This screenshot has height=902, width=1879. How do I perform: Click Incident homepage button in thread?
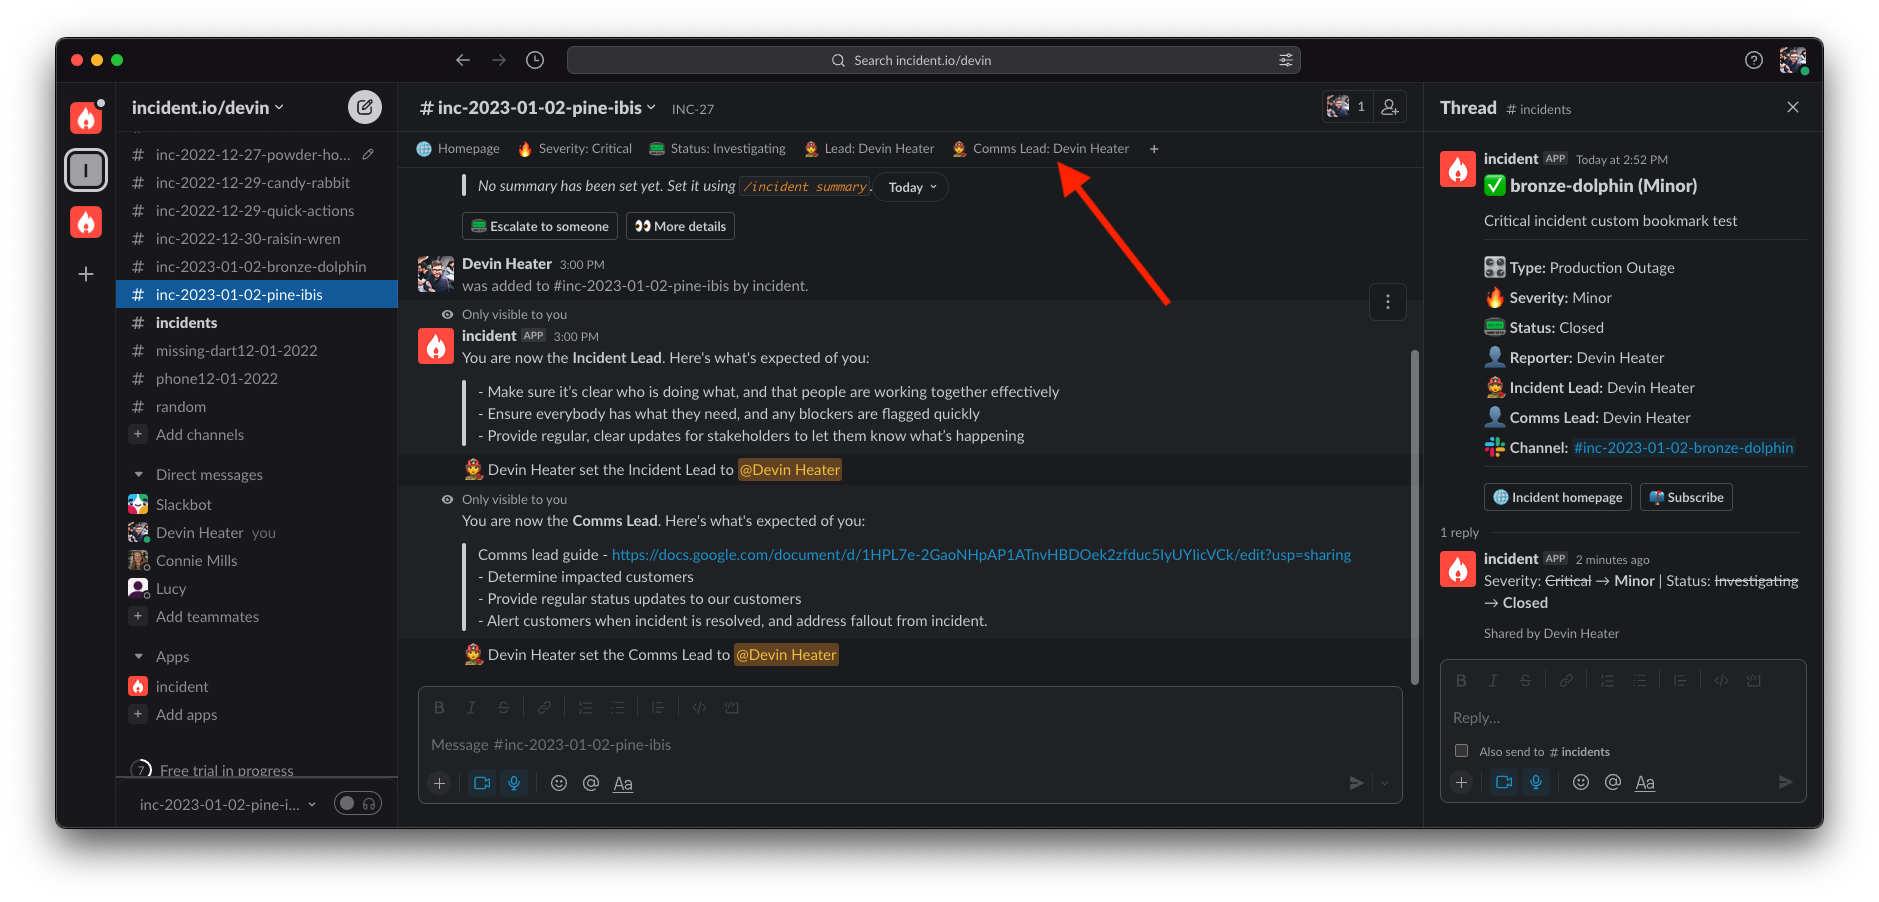point(1557,497)
